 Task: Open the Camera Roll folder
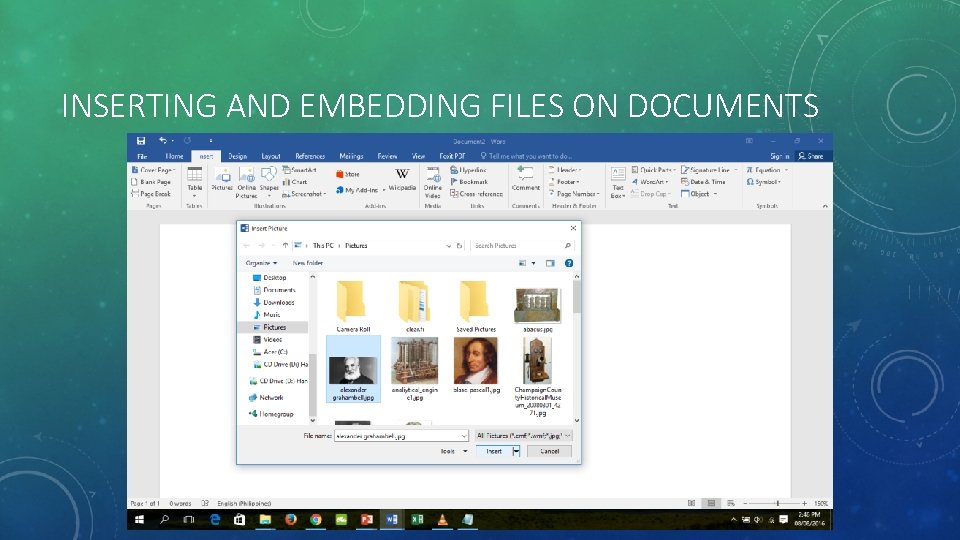(x=353, y=306)
